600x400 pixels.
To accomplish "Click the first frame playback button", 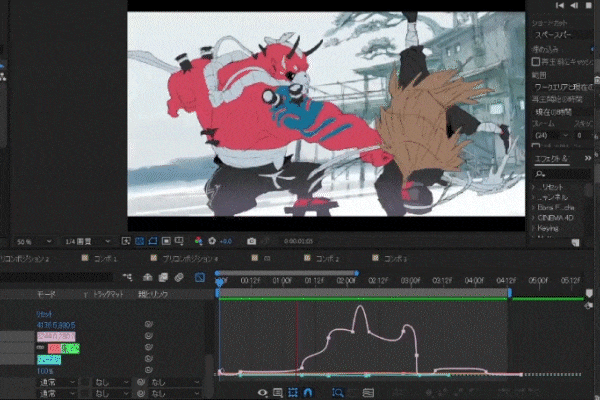I will [560, 5].
